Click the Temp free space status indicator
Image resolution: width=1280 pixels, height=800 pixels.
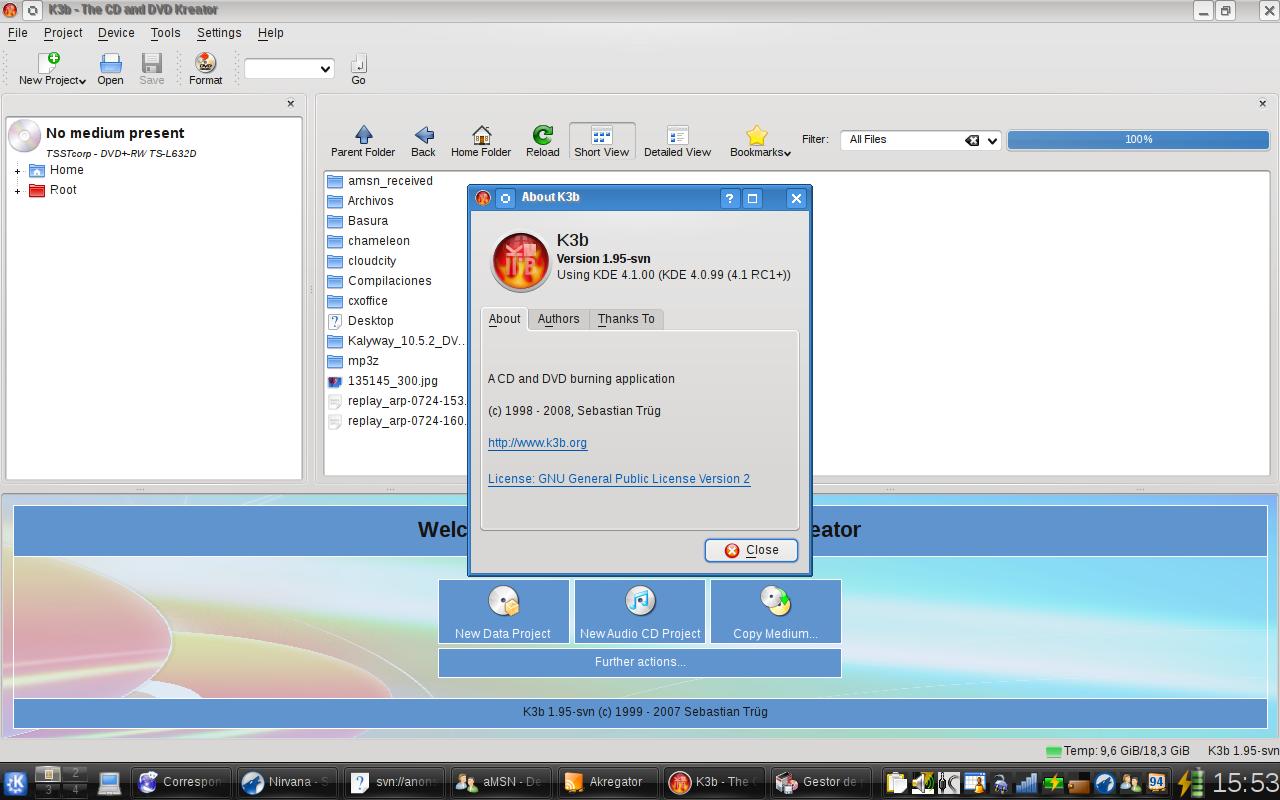click(1117, 751)
